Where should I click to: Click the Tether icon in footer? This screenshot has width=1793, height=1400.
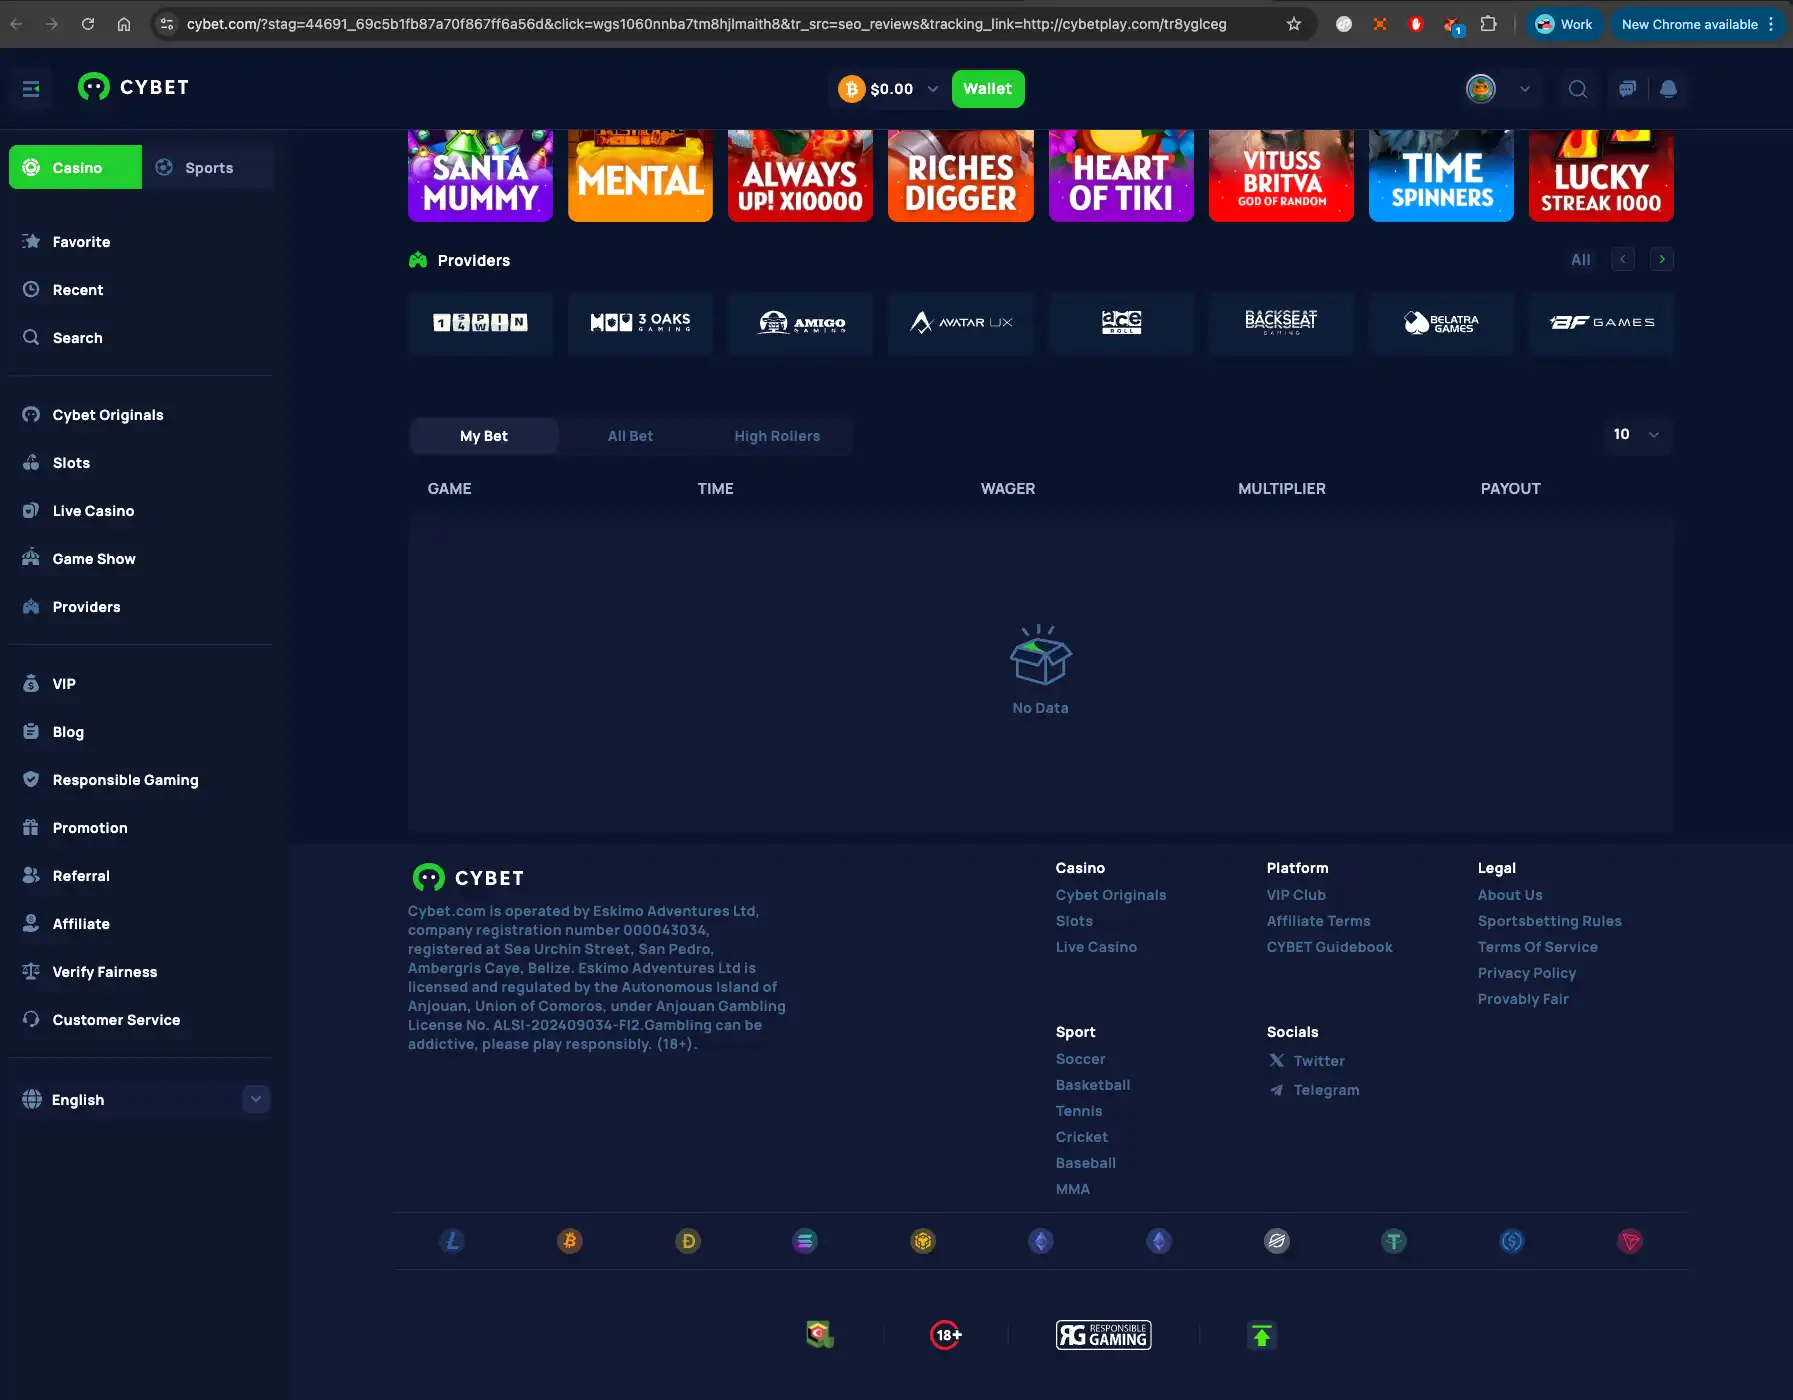pyautogui.click(x=1394, y=1241)
